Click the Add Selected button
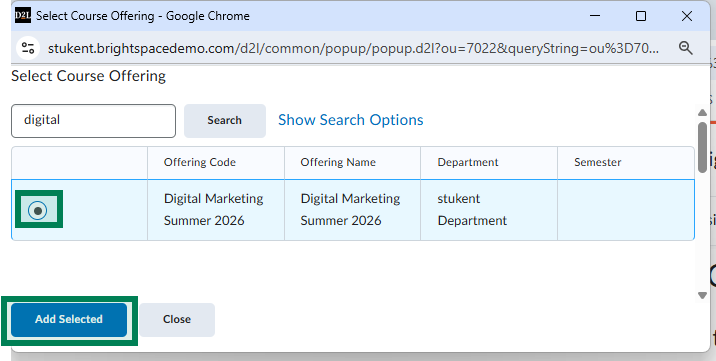Image resolution: width=716 pixels, height=361 pixels. pos(69,319)
